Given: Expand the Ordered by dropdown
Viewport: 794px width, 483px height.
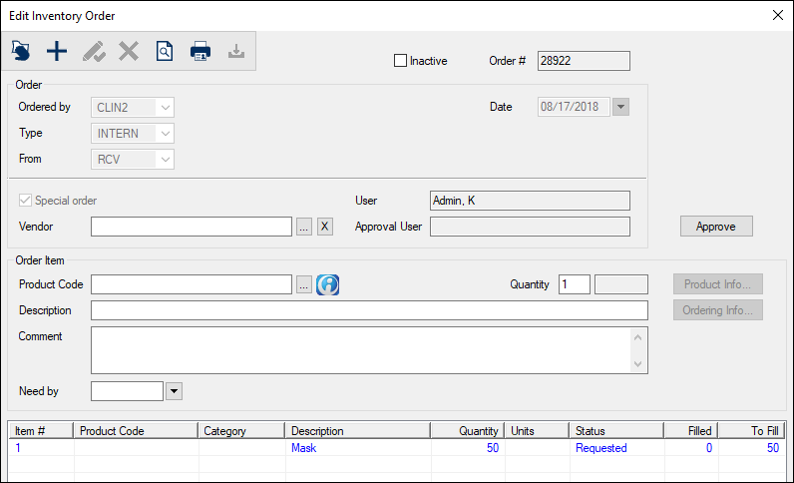Looking at the screenshot, I should point(165,107).
